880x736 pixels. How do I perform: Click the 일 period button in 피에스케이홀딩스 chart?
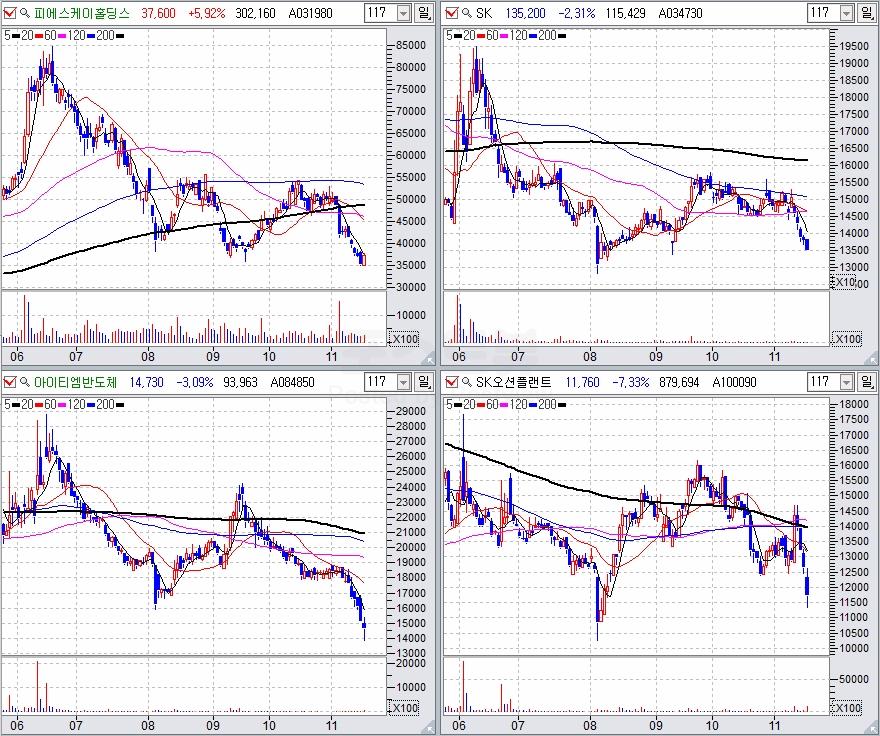[x=424, y=13]
